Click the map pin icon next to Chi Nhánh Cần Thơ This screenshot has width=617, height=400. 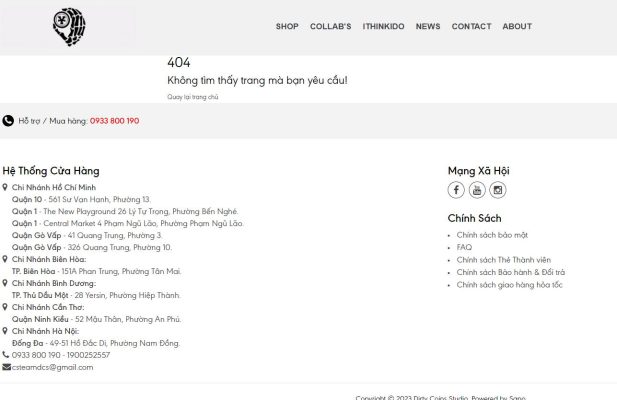(5, 307)
